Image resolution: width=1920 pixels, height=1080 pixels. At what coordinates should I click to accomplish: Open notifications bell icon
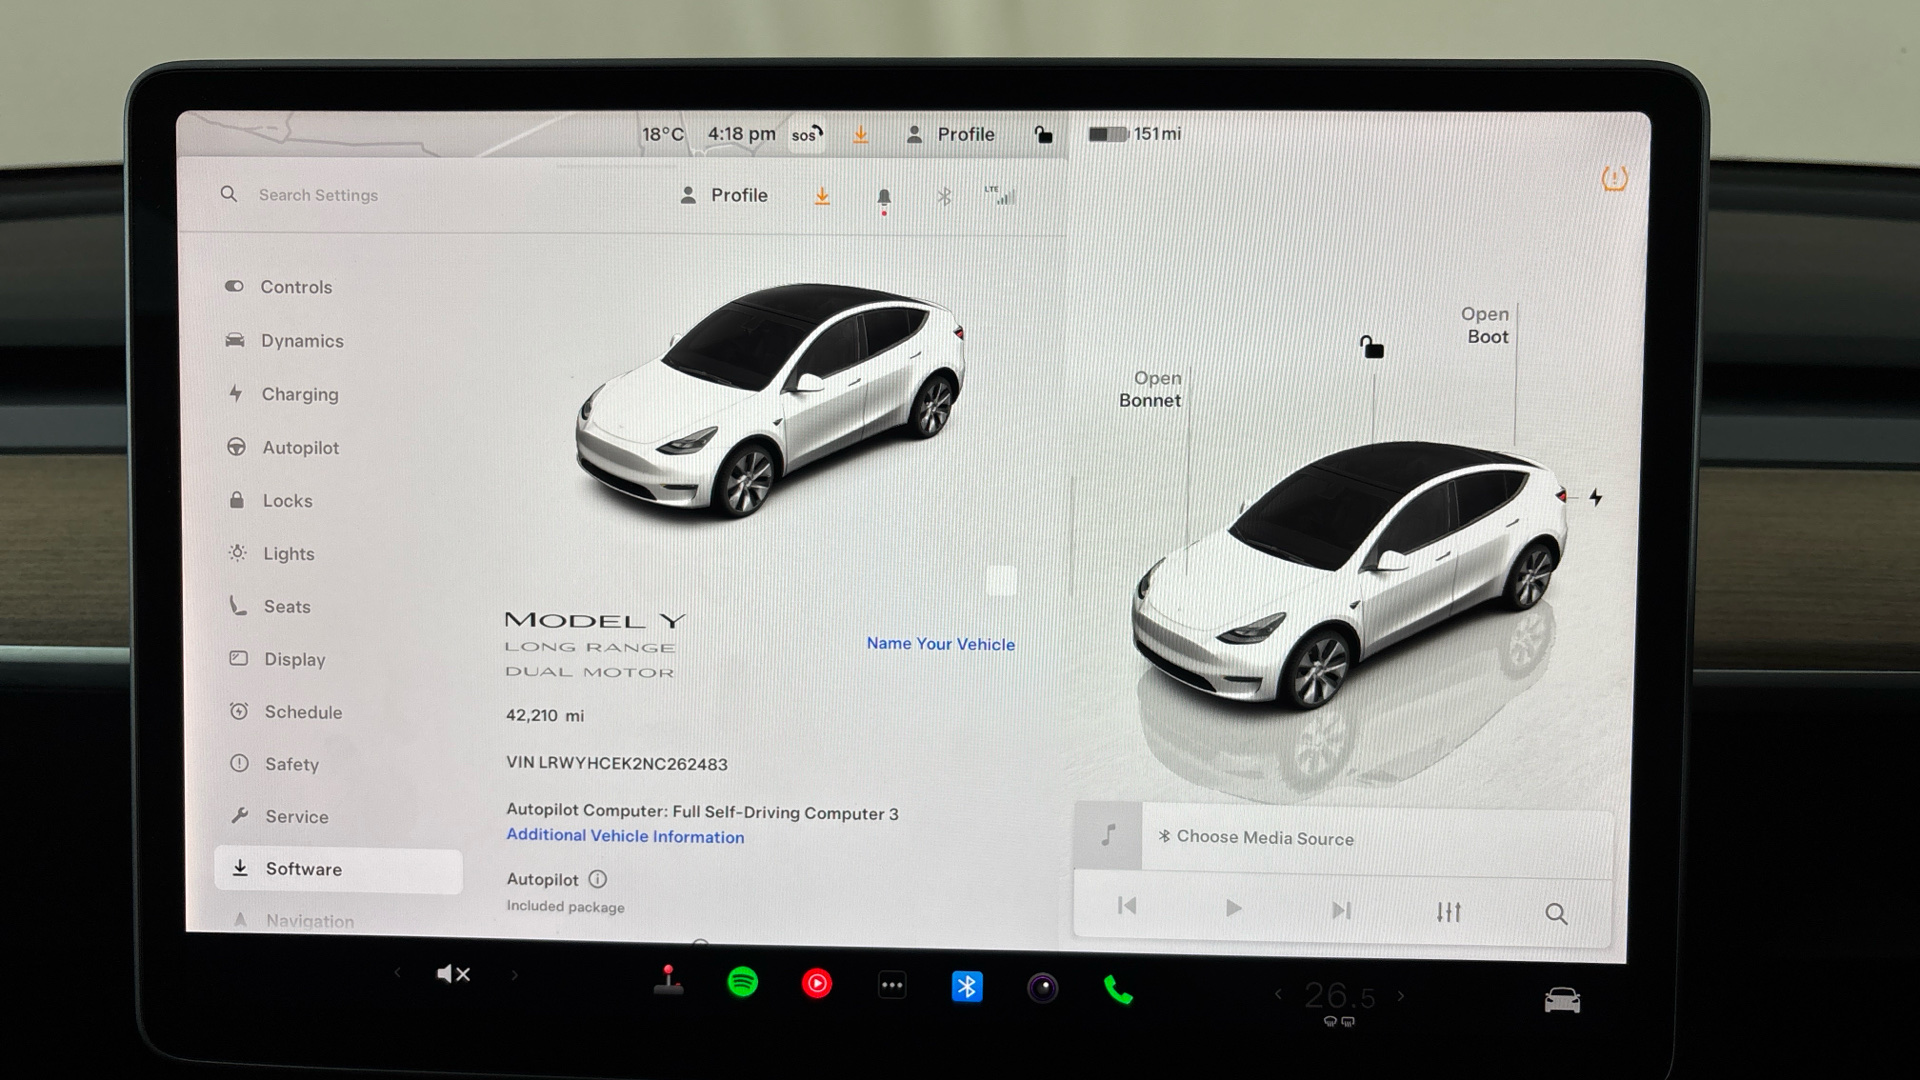[884, 198]
